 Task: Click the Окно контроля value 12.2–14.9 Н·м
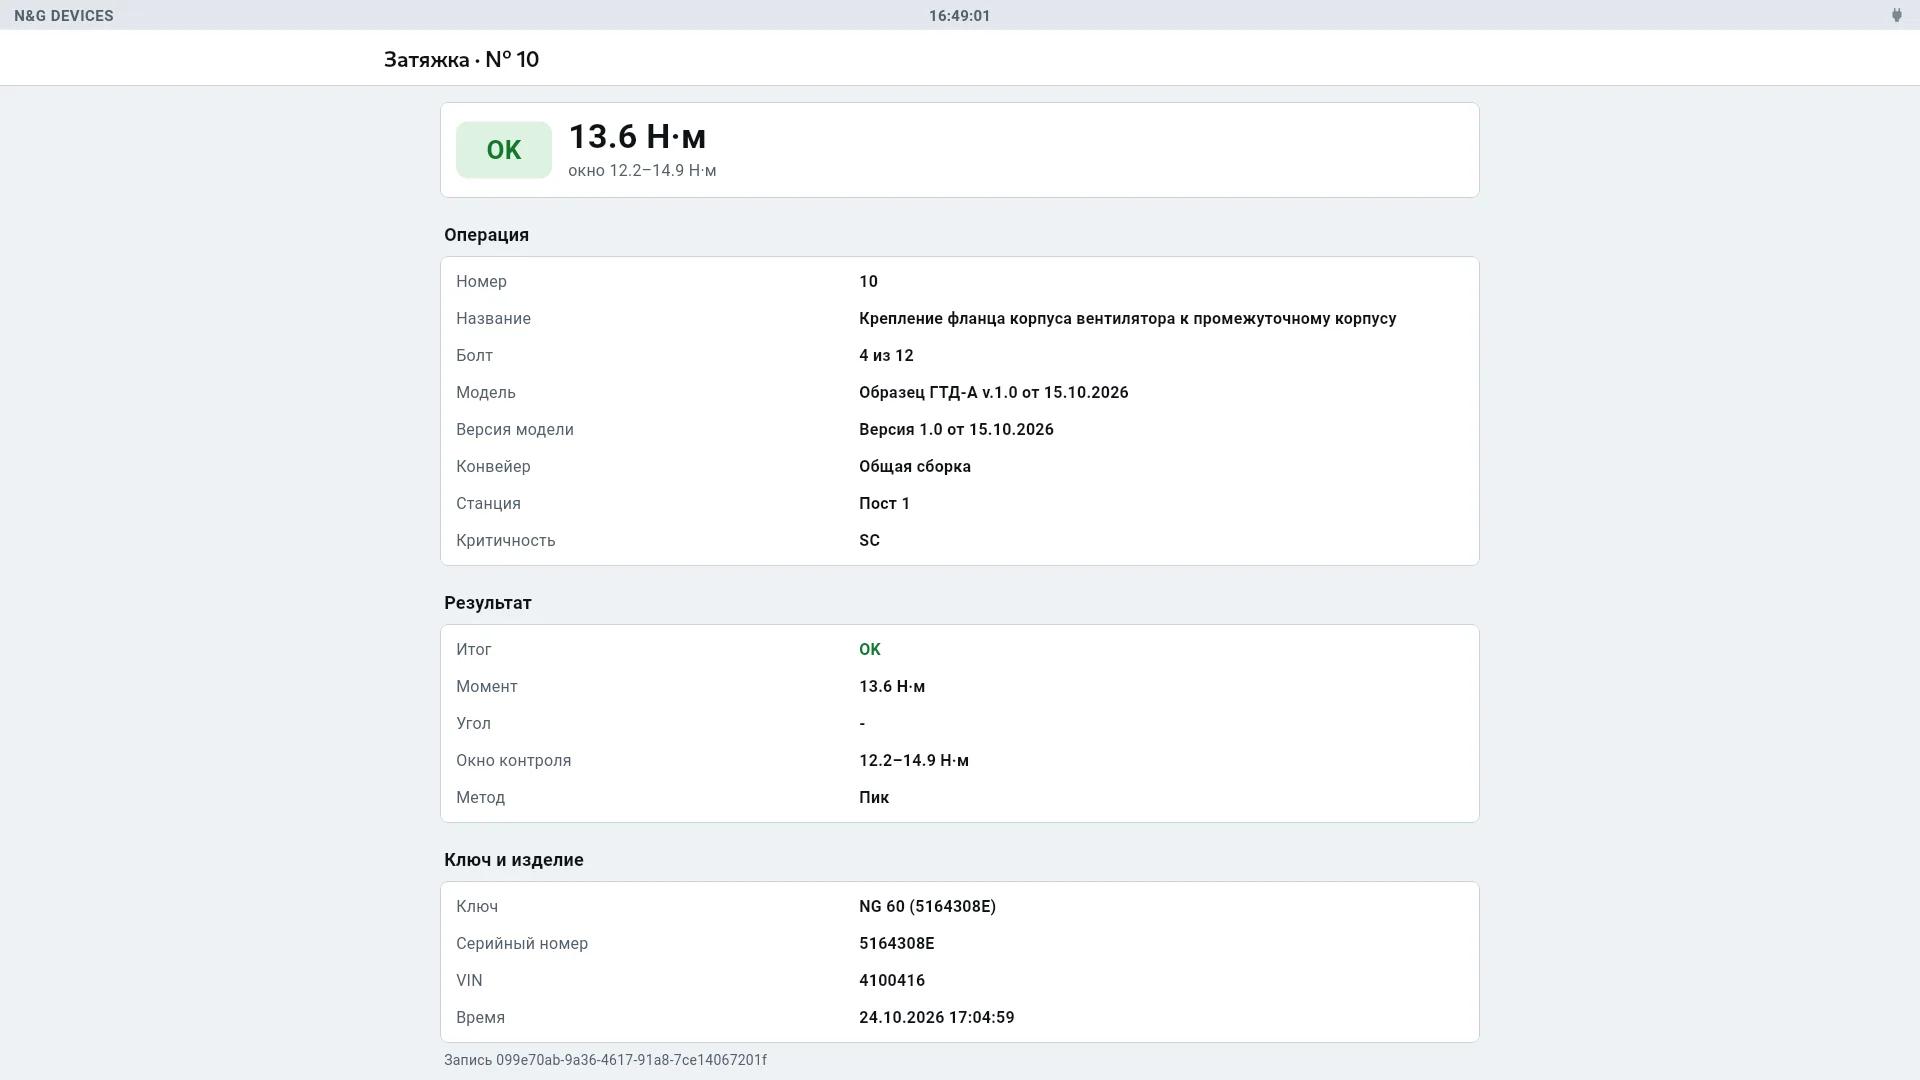coord(914,761)
